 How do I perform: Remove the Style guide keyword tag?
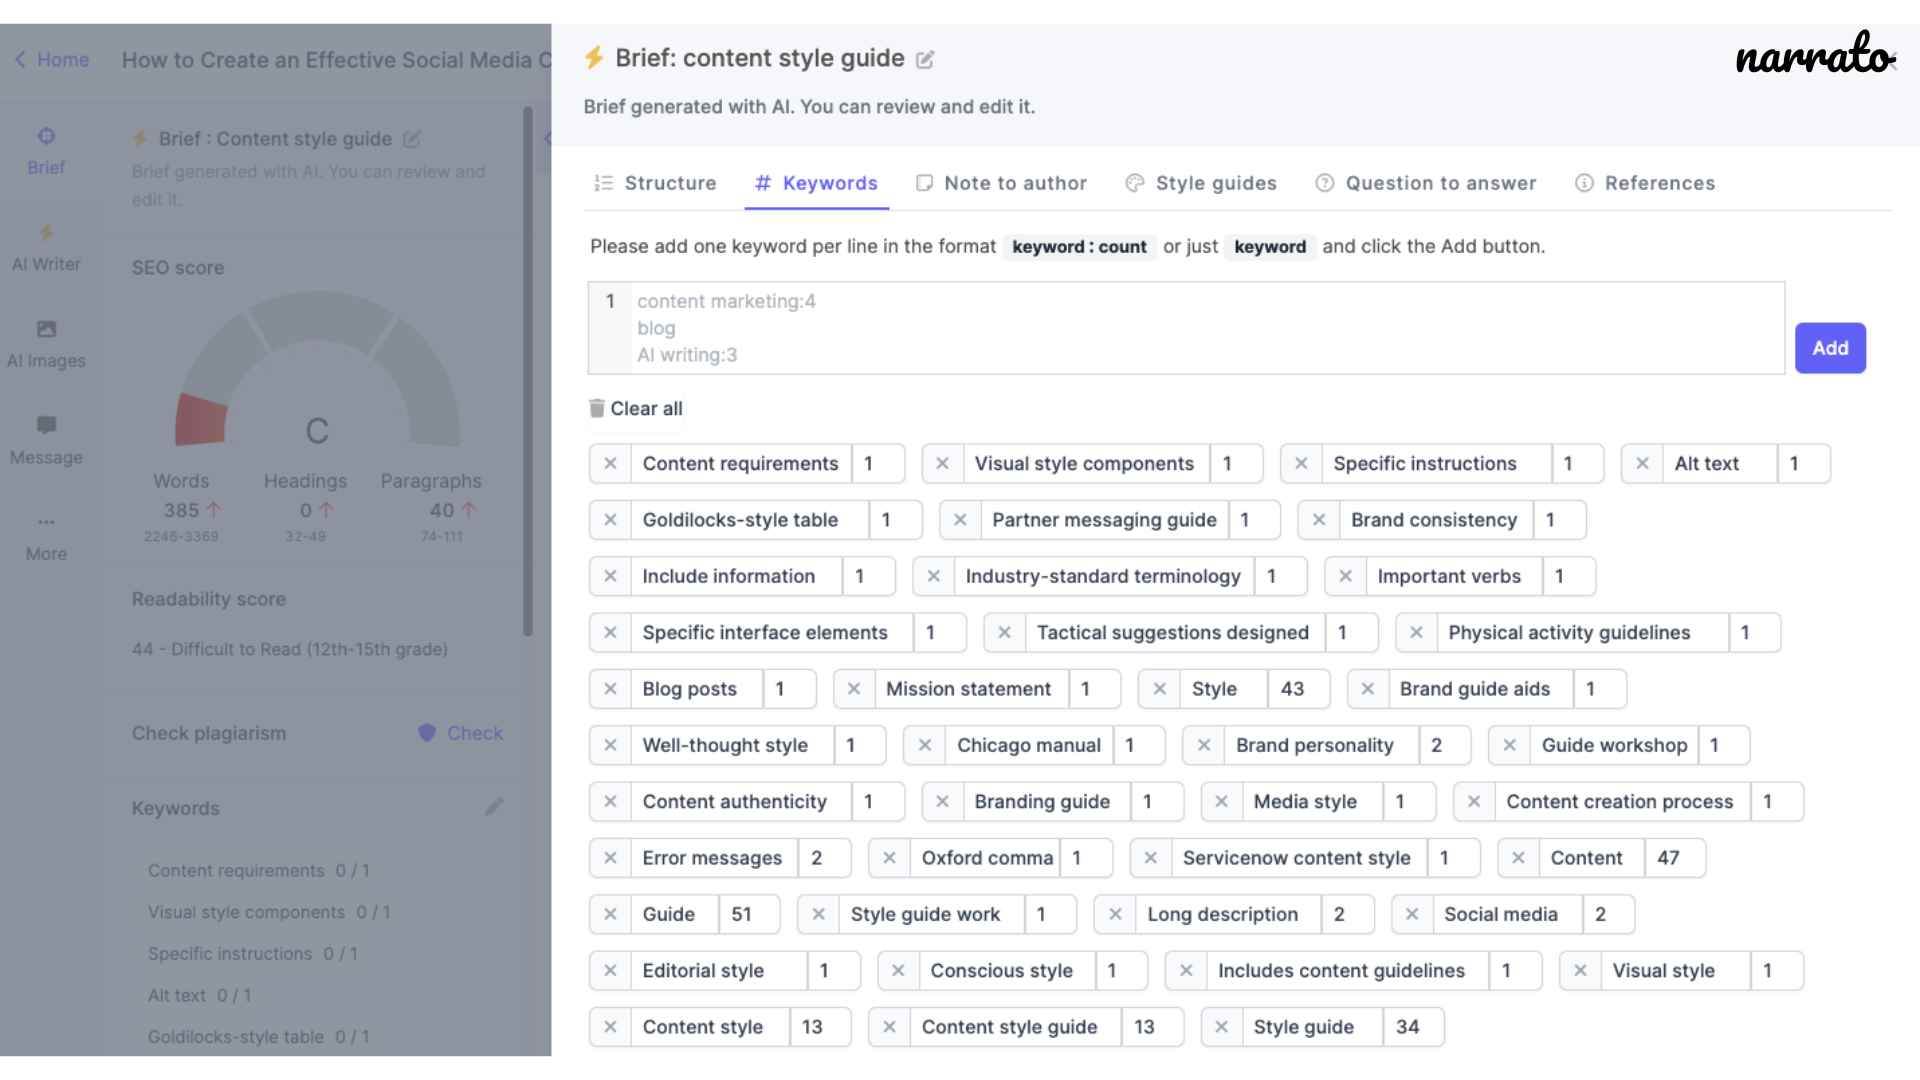point(1222,1026)
